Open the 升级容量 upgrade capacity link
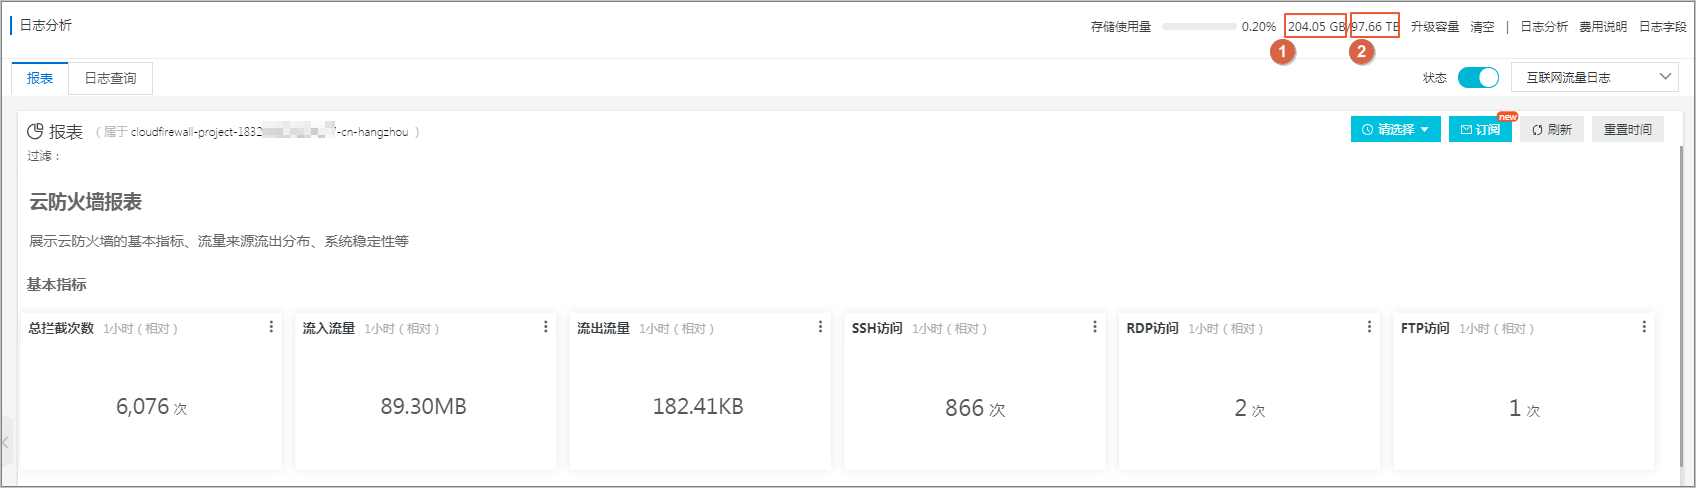1696x488 pixels. (1435, 27)
